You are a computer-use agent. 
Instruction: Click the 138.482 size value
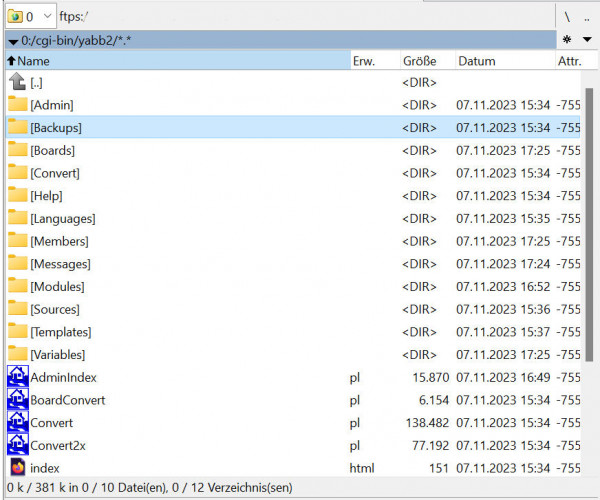(x=427, y=423)
